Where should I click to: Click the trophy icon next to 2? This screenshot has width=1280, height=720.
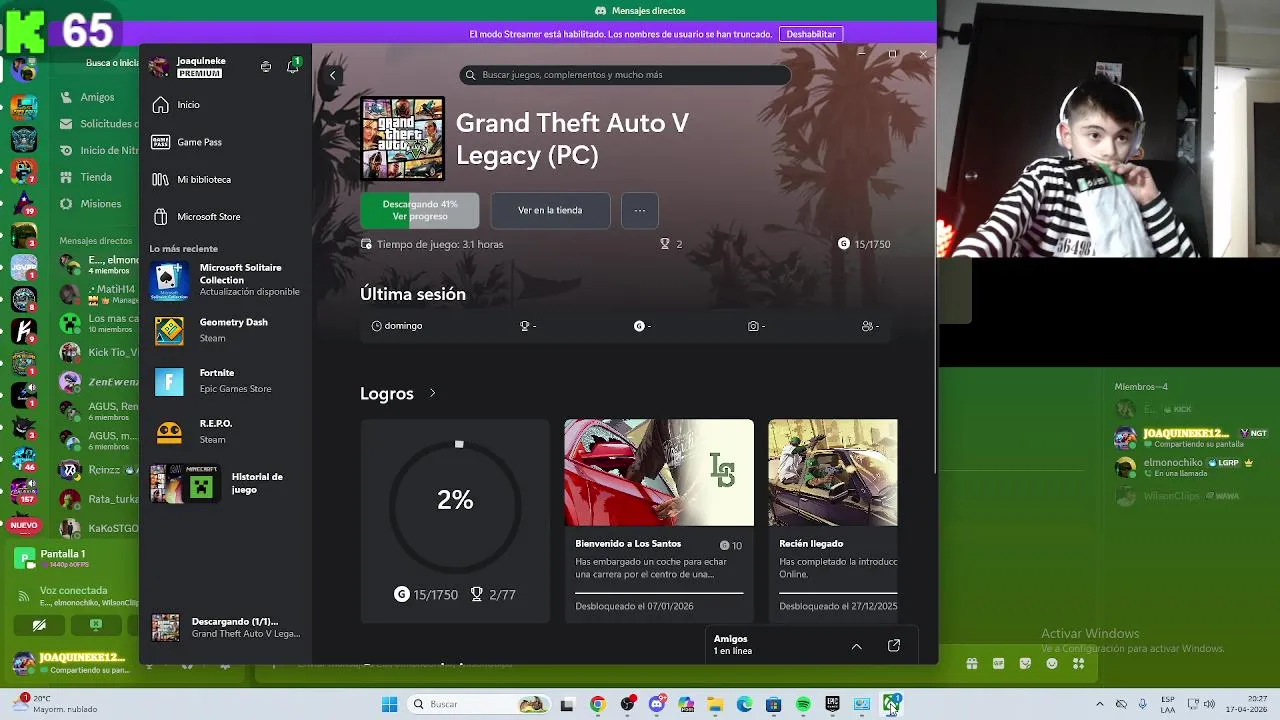pyautogui.click(x=665, y=244)
